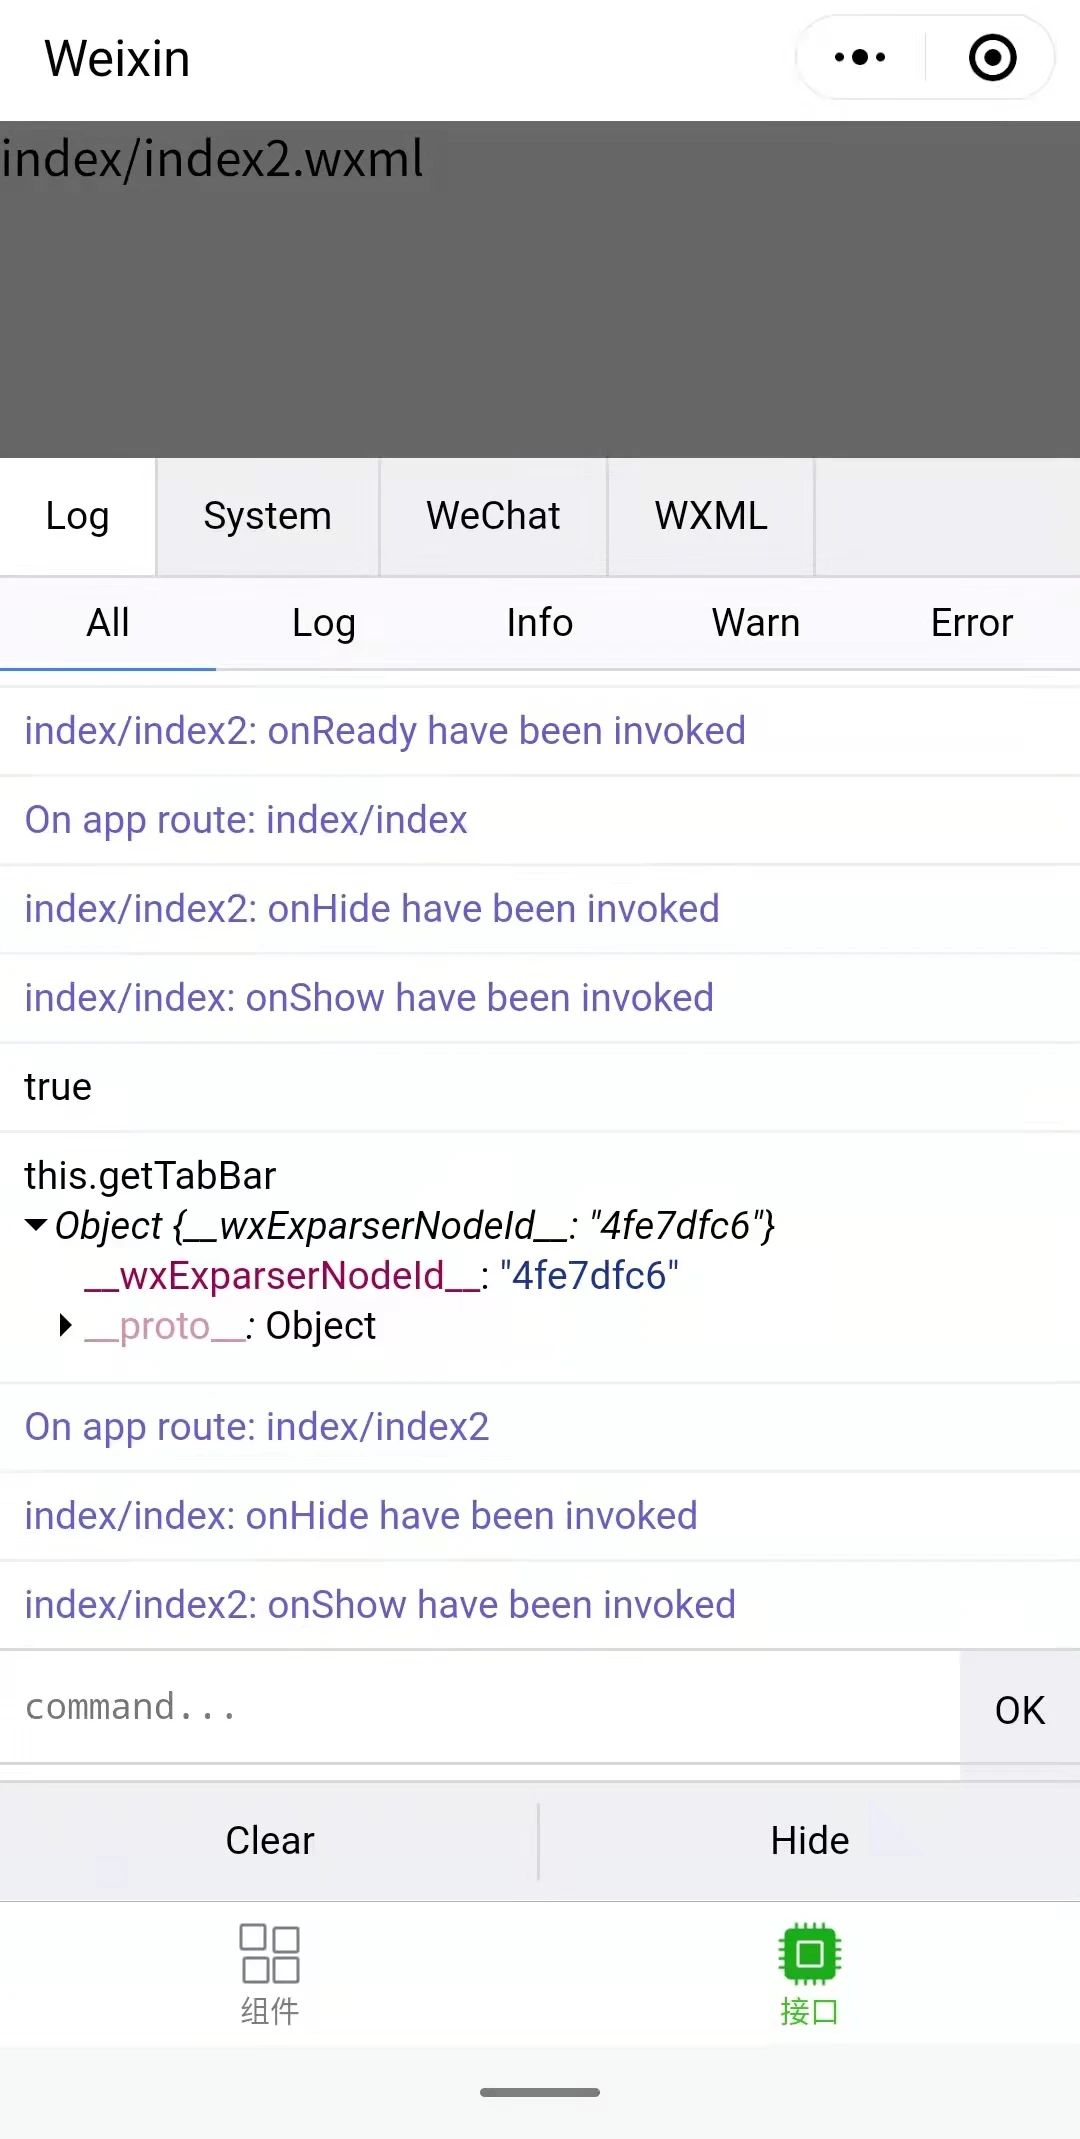The width and height of the screenshot is (1080, 2139).
Task: Collapse the Object __wxExparserNodeId__ entry
Action: point(37,1225)
